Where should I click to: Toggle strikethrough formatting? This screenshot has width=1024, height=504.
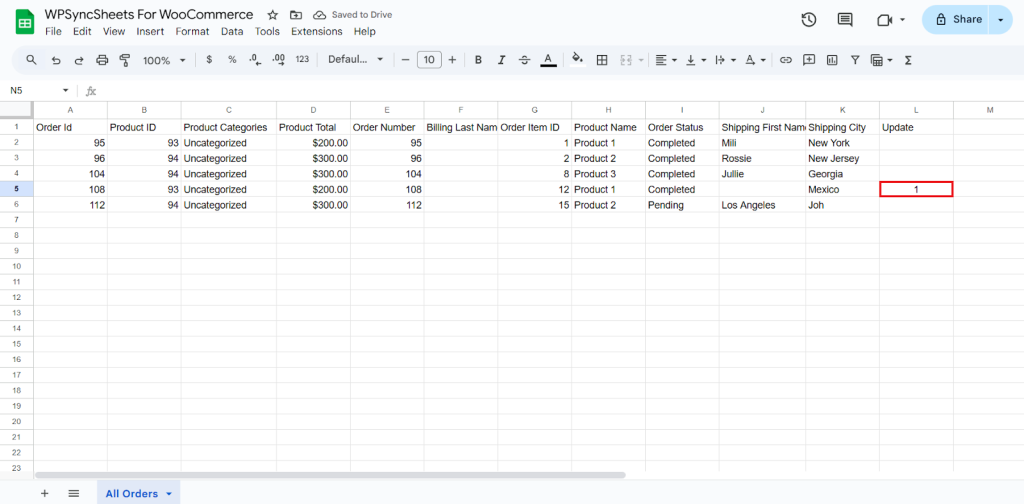tap(524, 60)
